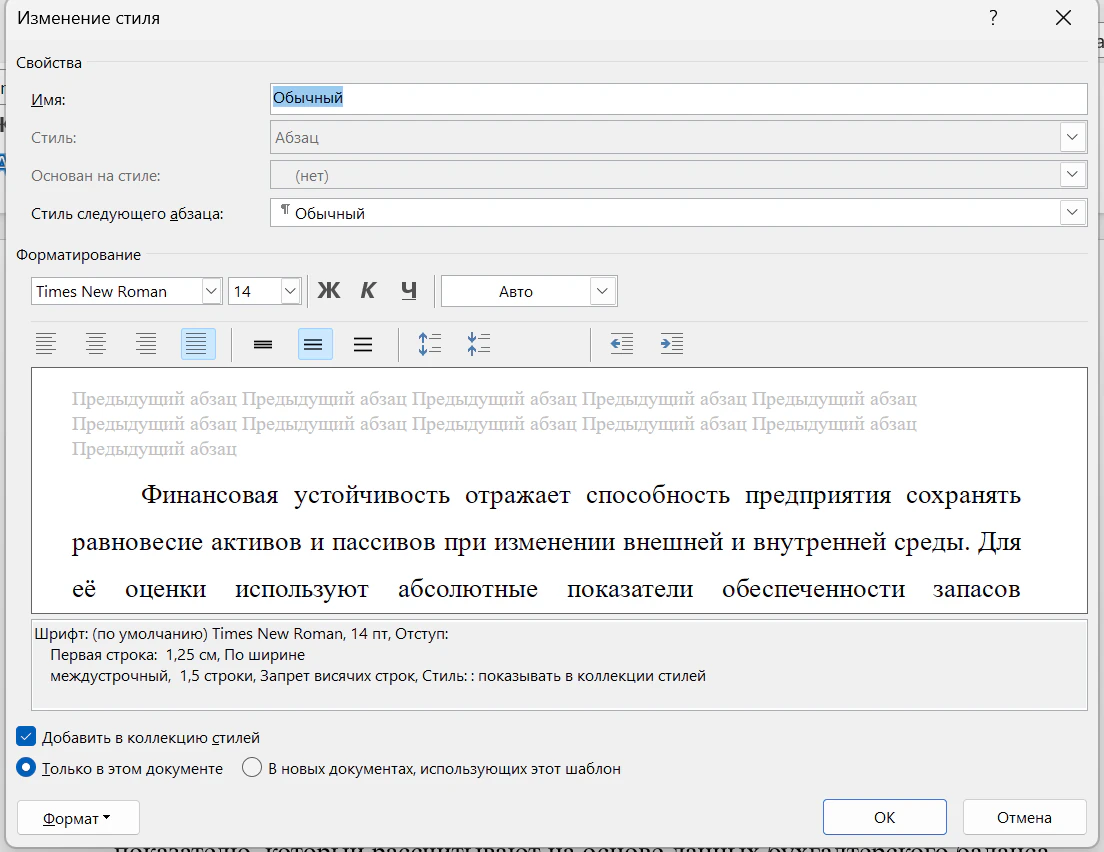
Task: Increase paragraph spacing
Action: (429, 344)
